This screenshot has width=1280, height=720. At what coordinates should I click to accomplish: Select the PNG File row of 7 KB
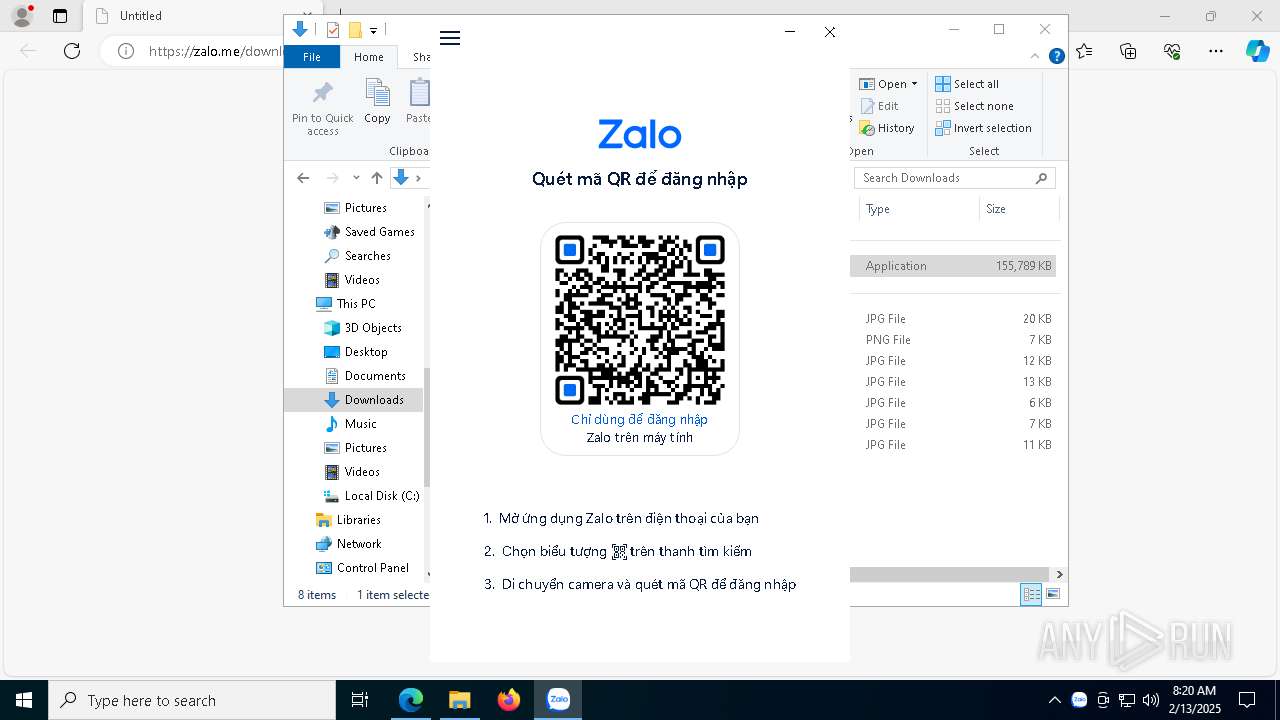(954, 340)
